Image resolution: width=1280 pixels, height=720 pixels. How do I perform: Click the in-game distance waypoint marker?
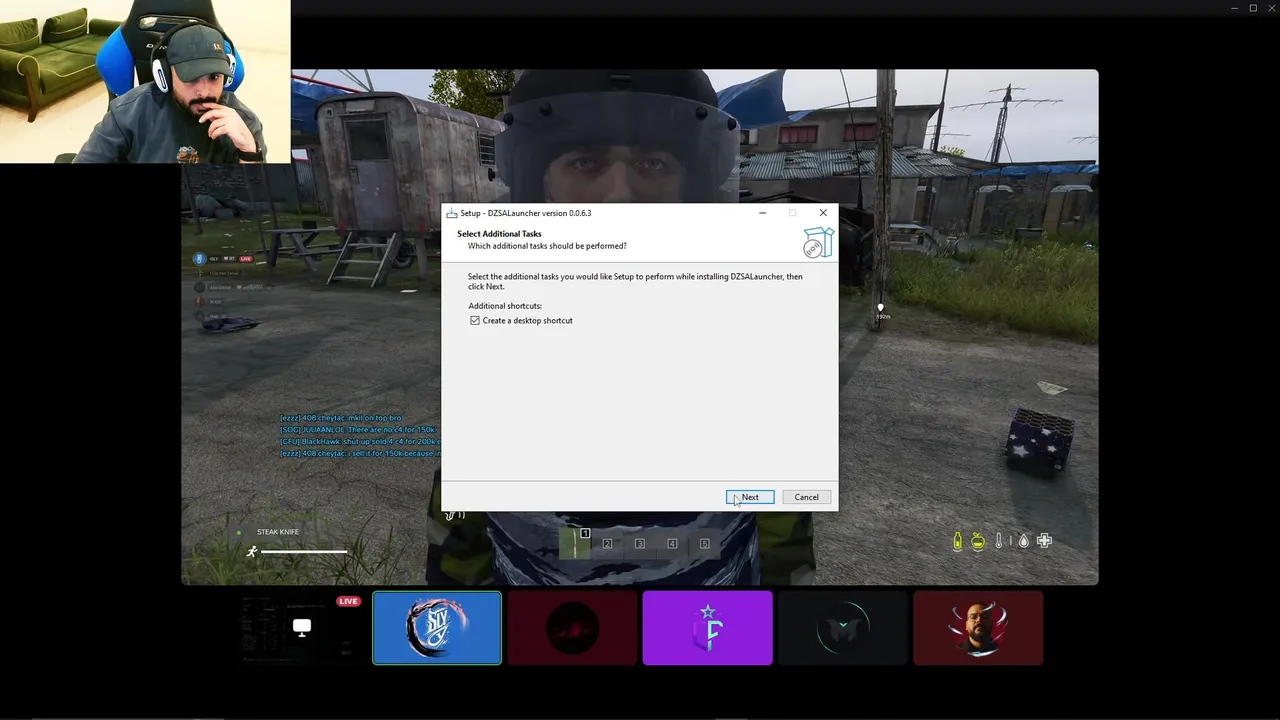(881, 312)
